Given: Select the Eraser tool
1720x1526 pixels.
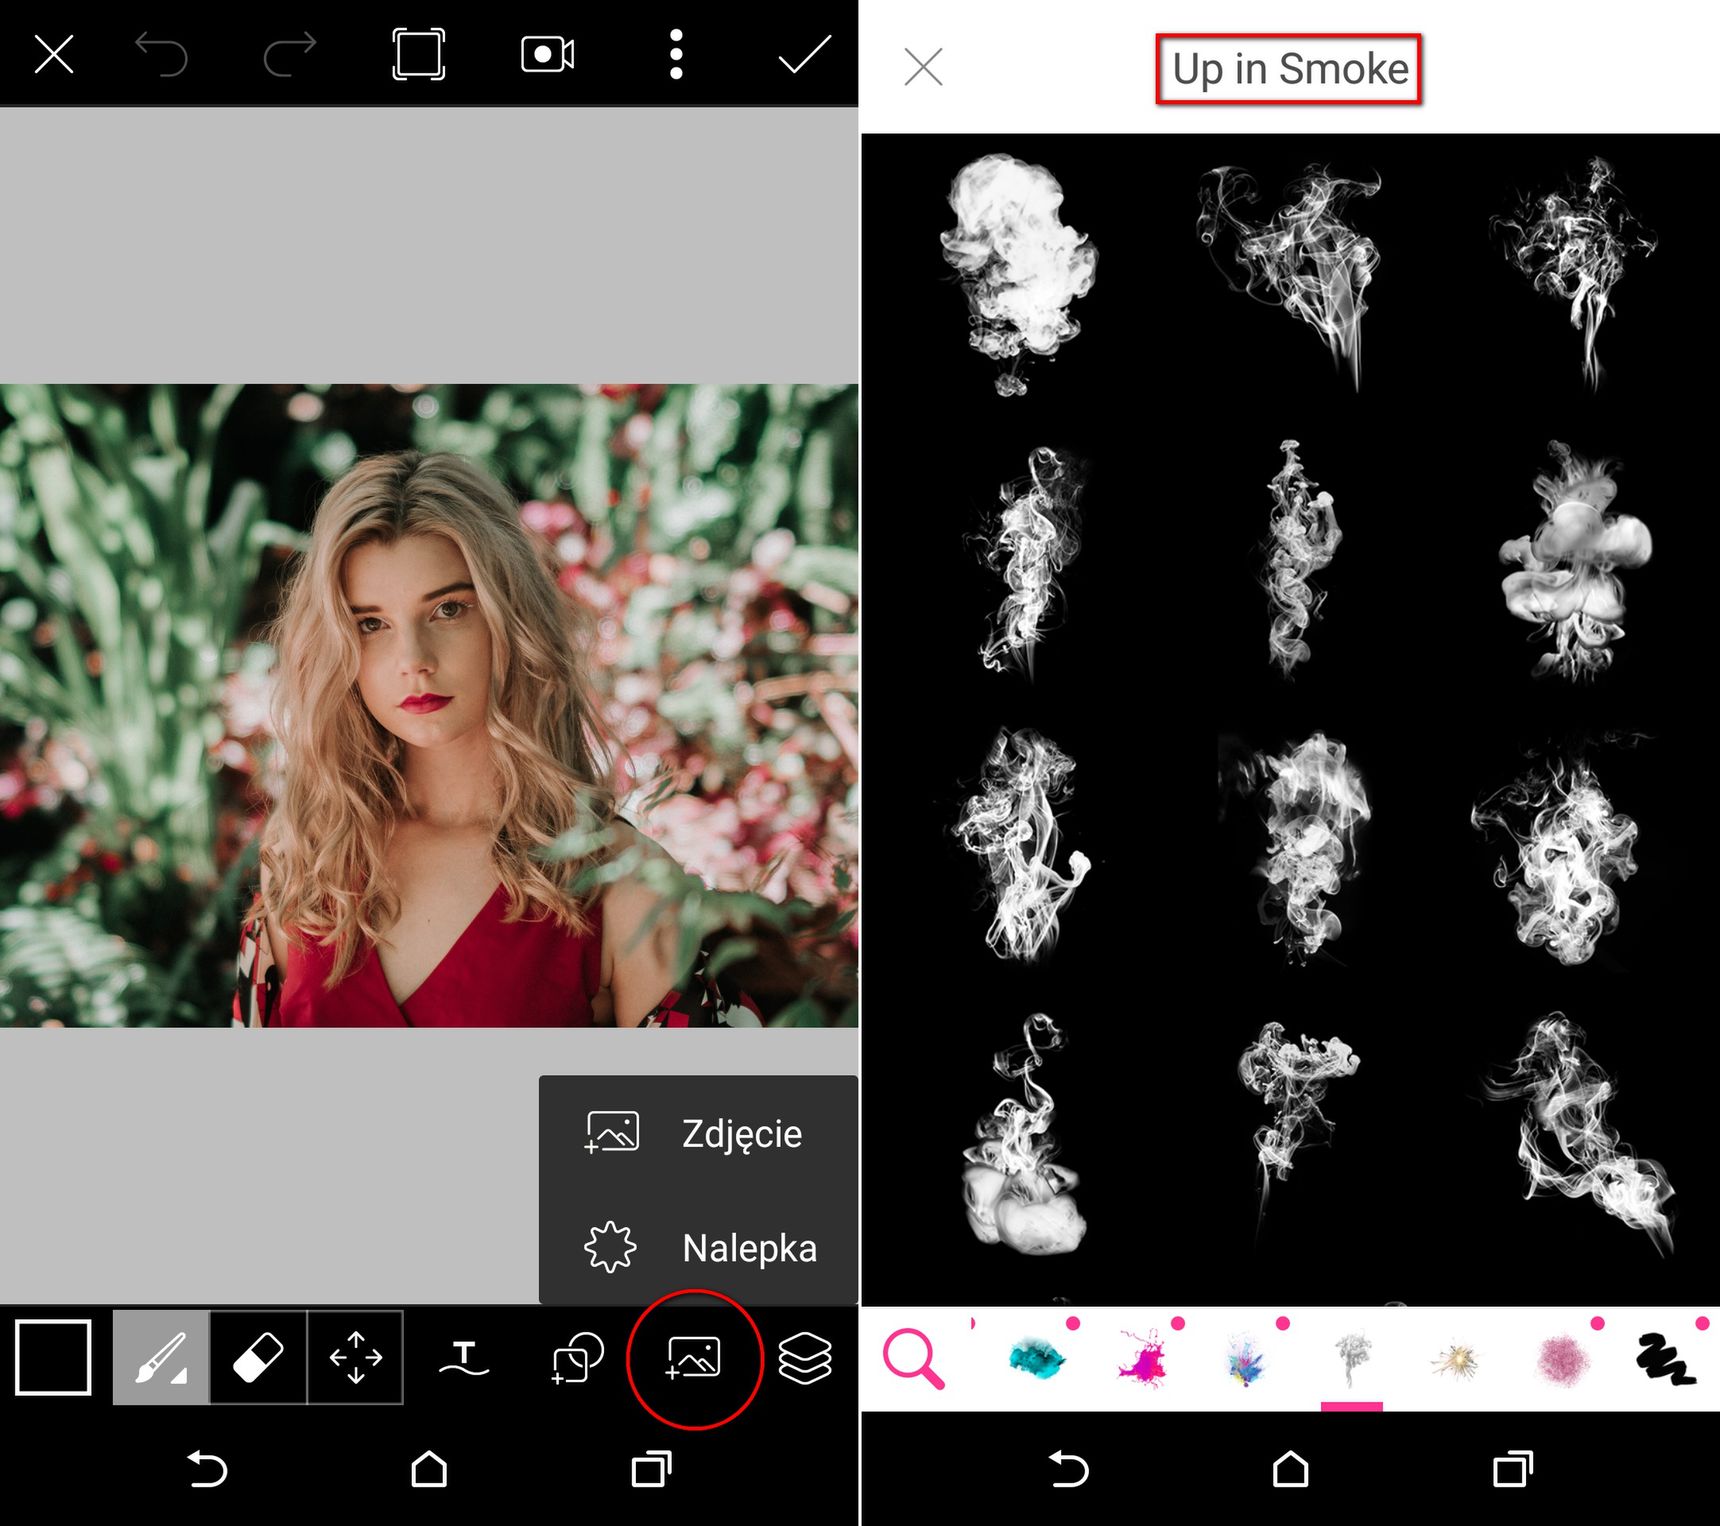Looking at the screenshot, I should 258,1357.
